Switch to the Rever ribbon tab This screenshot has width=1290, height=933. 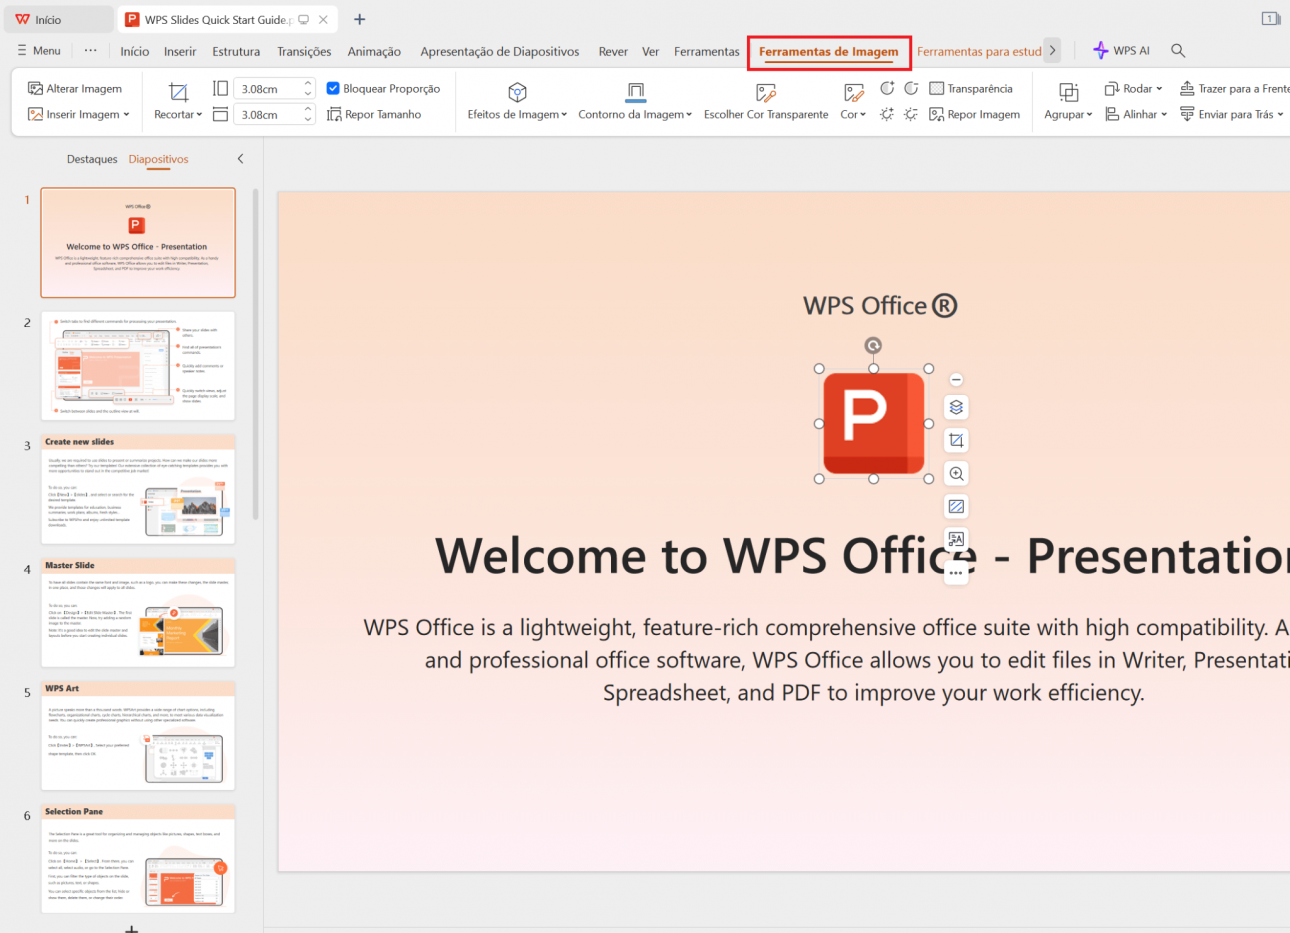point(613,51)
